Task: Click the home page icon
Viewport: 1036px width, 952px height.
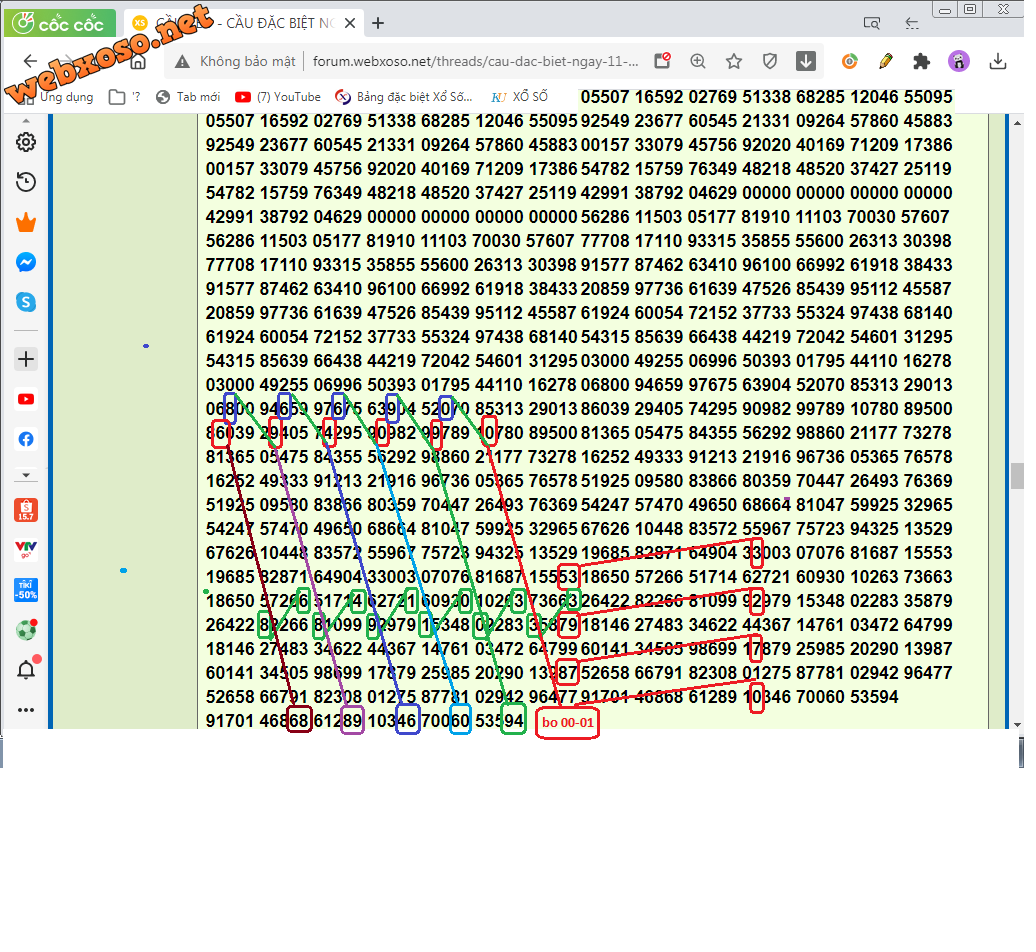Action: click(x=138, y=61)
